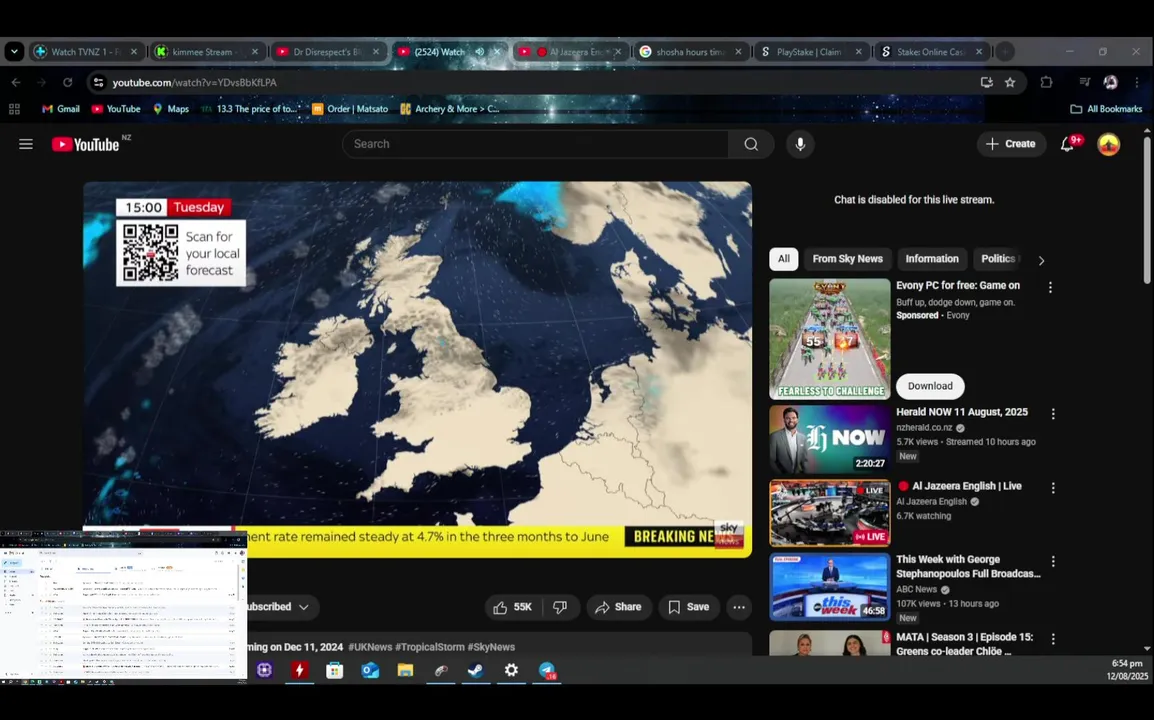The width and height of the screenshot is (1154, 720).
Task: Open the media controls icon in the browser toolbar
Action: click(x=1084, y=82)
